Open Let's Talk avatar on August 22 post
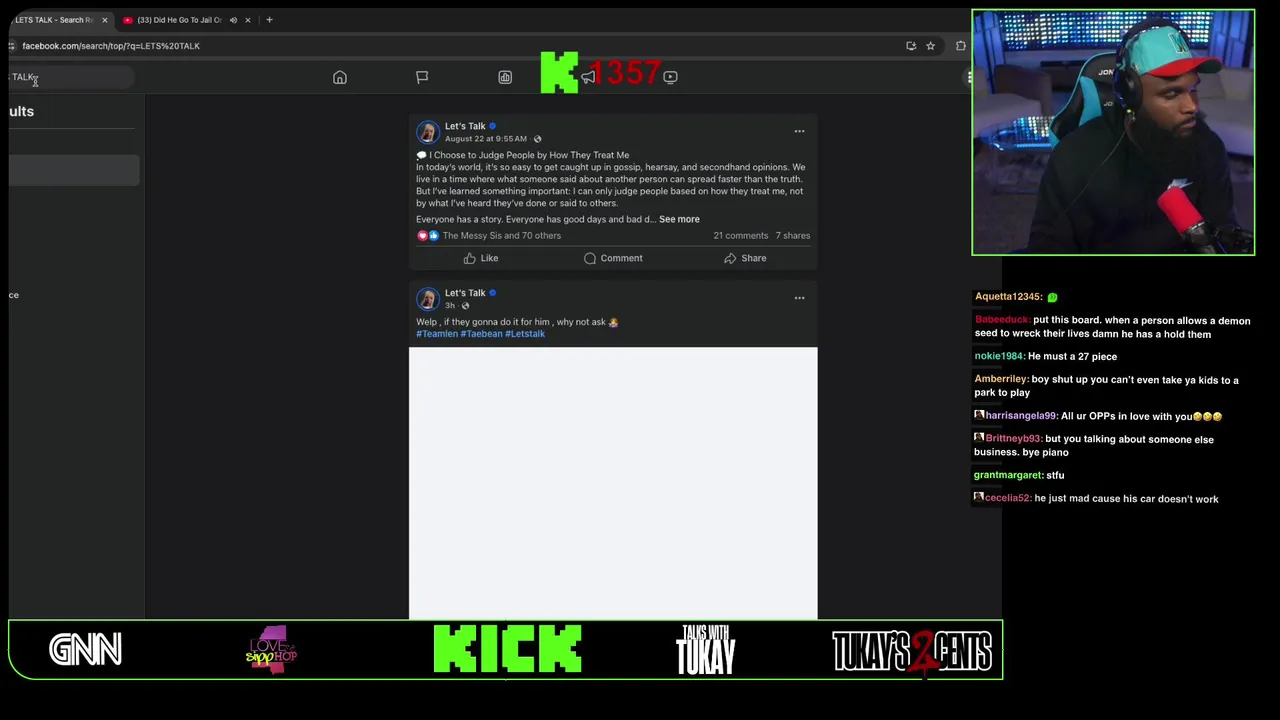 pyautogui.click(x=428, y=132)
